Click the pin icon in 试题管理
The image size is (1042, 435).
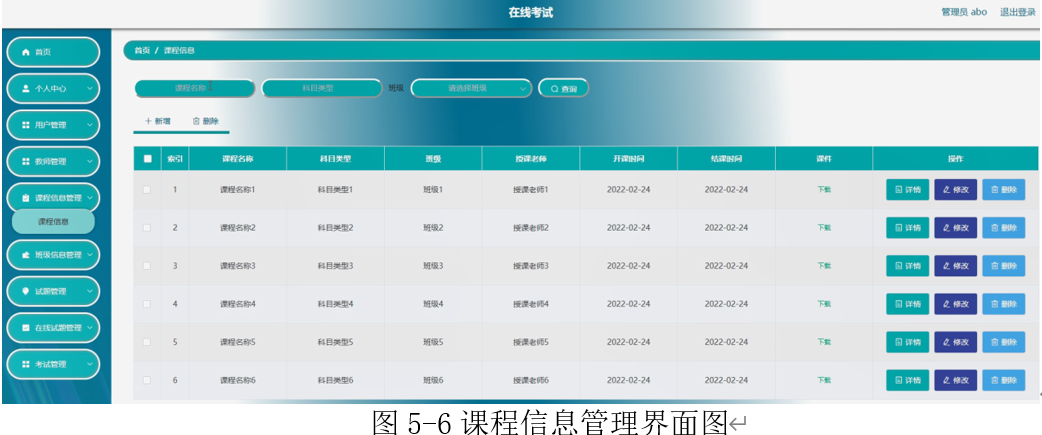[26, 291]
